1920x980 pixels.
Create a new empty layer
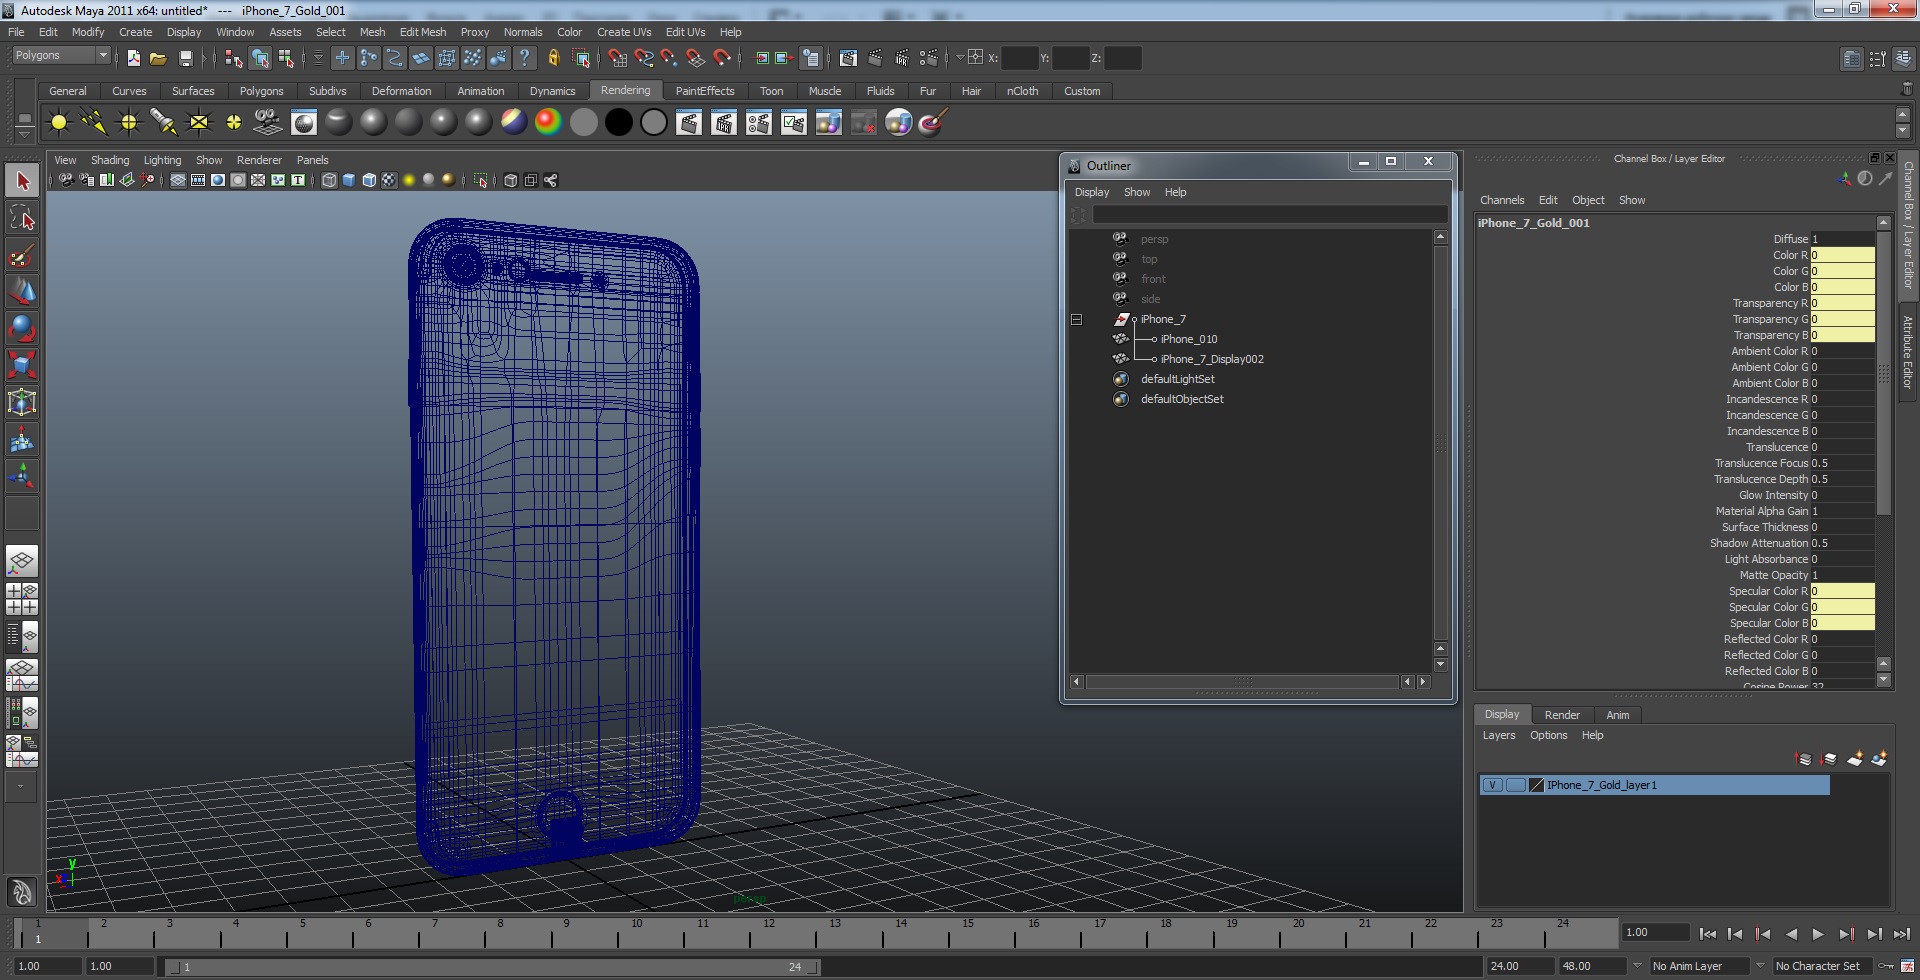click(1855, 759)
